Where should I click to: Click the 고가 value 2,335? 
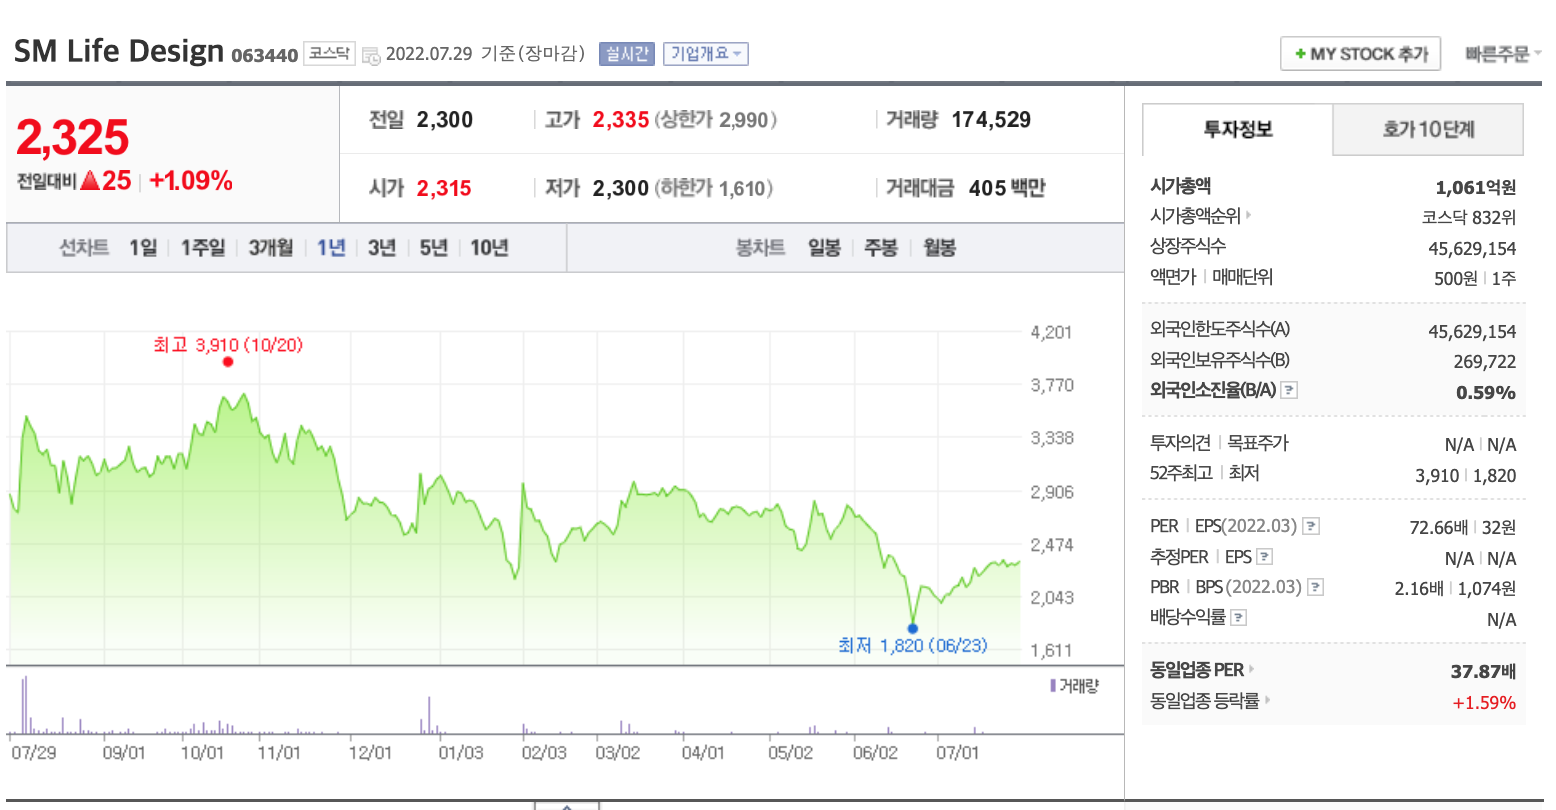click(x=621, y=120)
